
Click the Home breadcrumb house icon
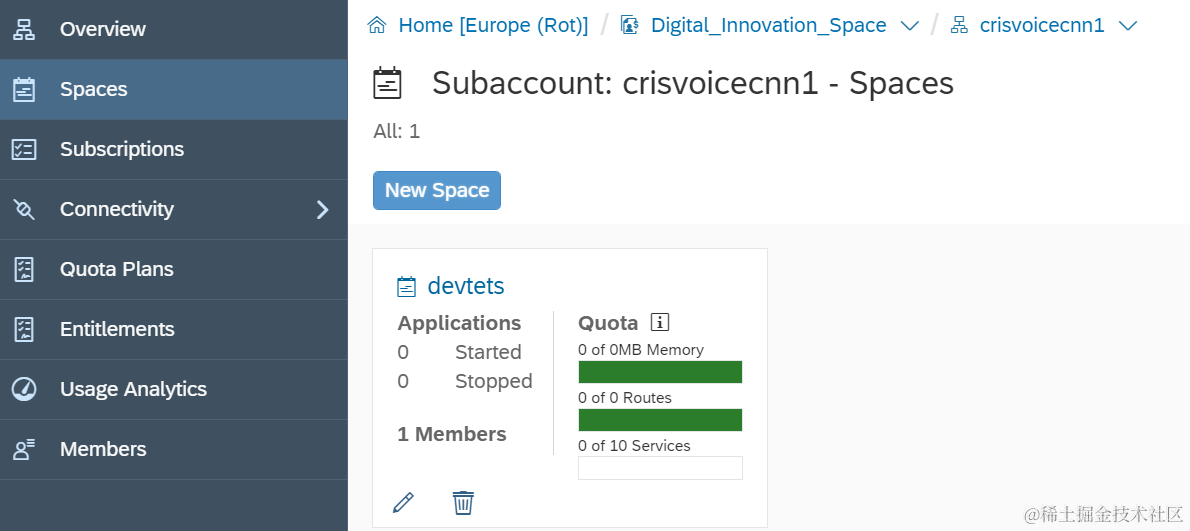(377, 25)
